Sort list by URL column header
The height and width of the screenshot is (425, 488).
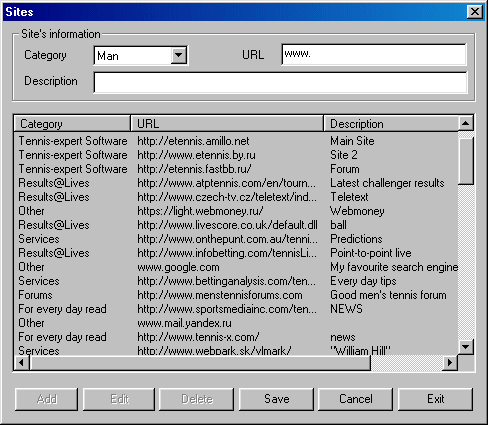pos(227,124)
